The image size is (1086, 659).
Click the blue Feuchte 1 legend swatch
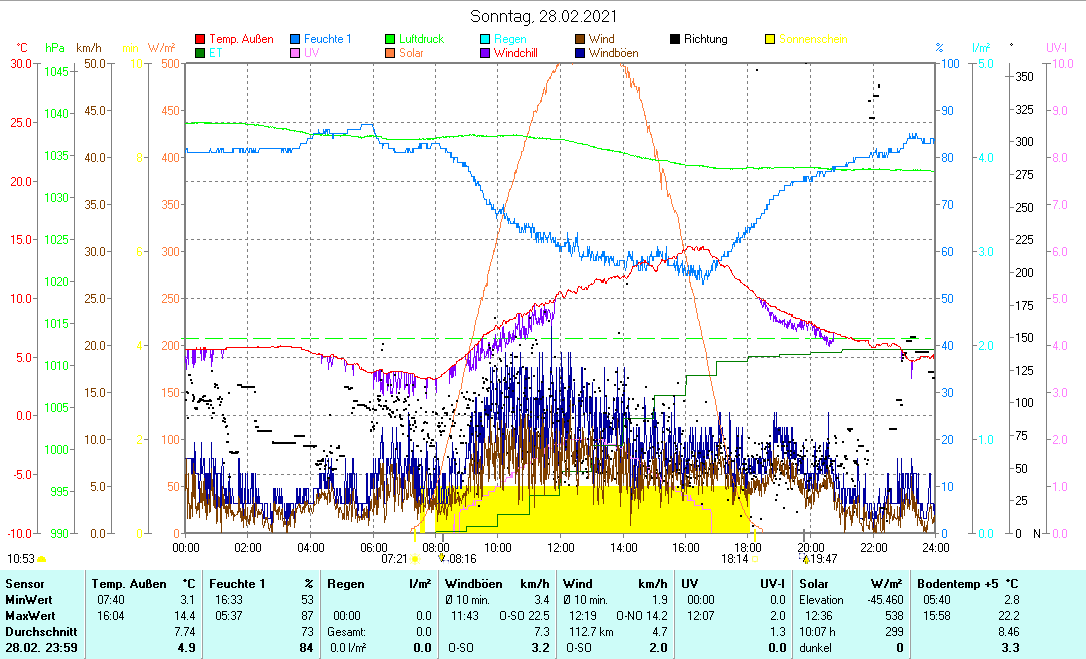pos(295,39)
